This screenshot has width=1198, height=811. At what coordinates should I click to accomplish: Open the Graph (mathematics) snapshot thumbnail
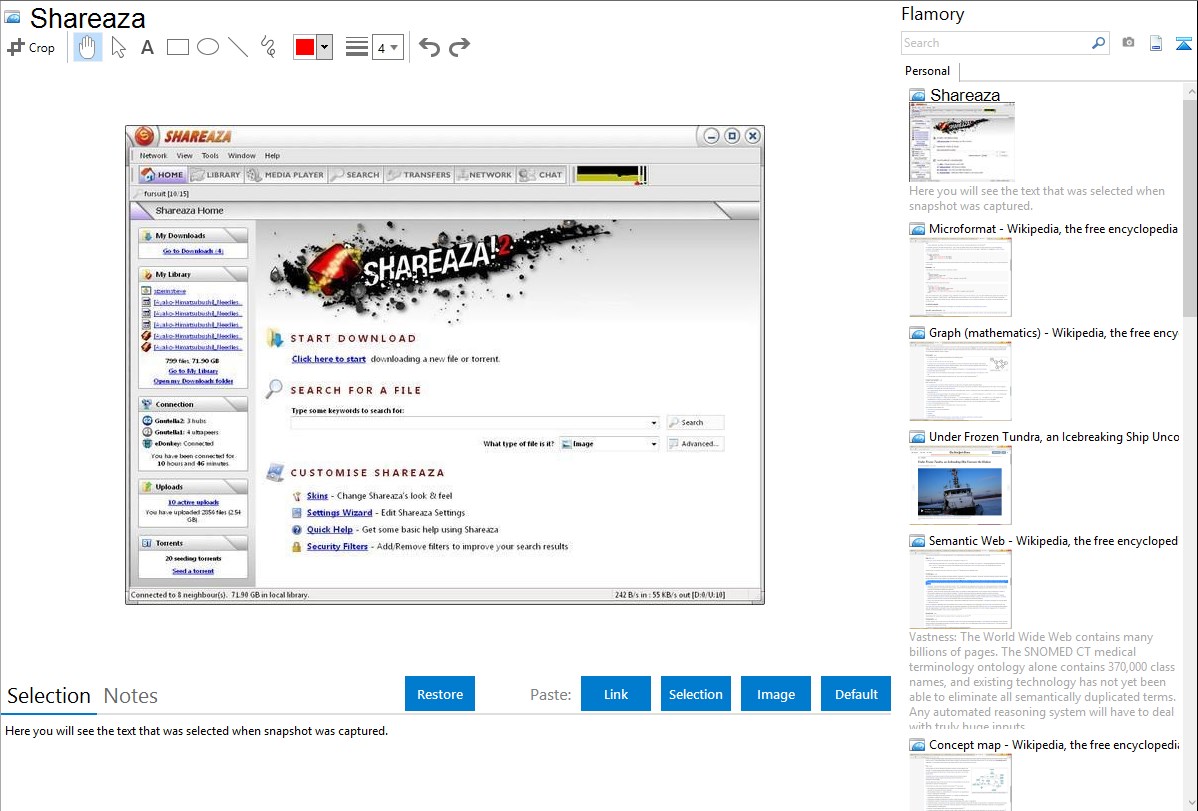(960, 381)
